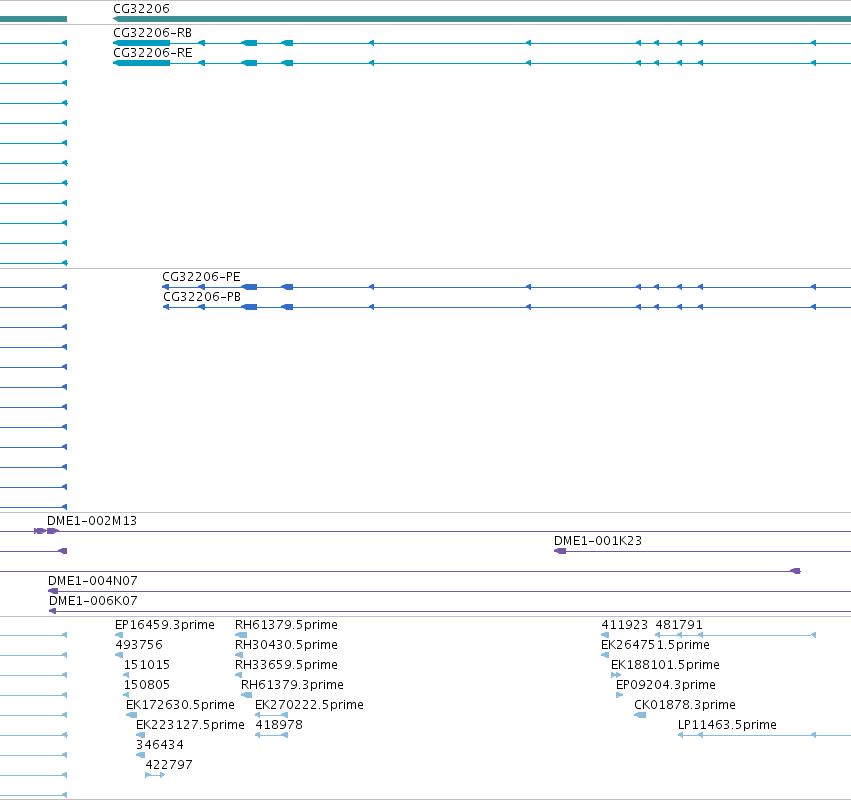Select EST EP09204.3prime label

tap(665, 685)
